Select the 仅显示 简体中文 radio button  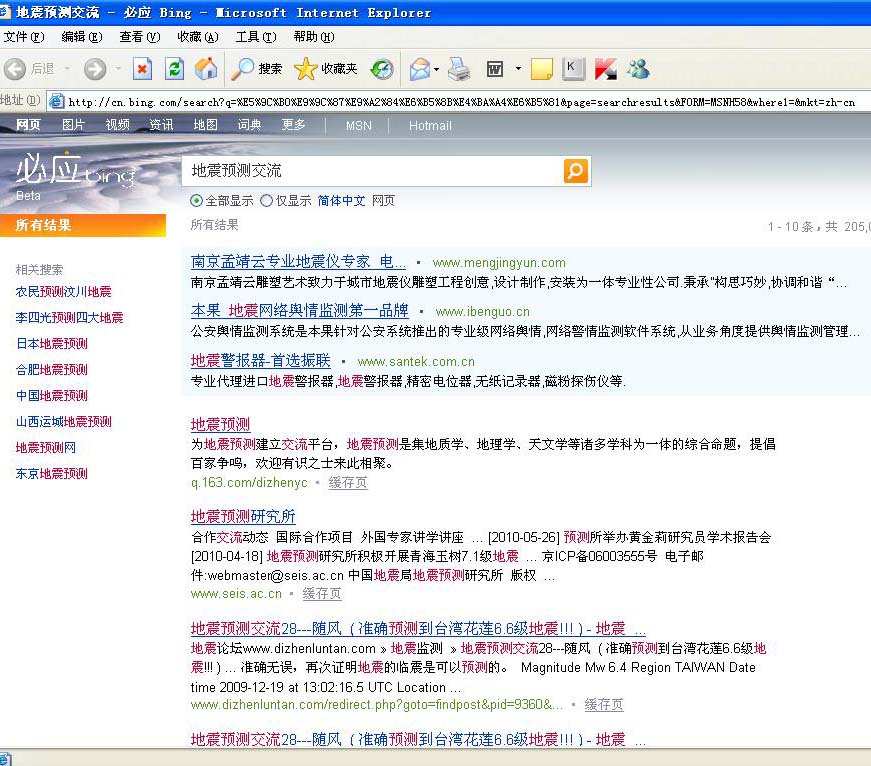(267, 201)
